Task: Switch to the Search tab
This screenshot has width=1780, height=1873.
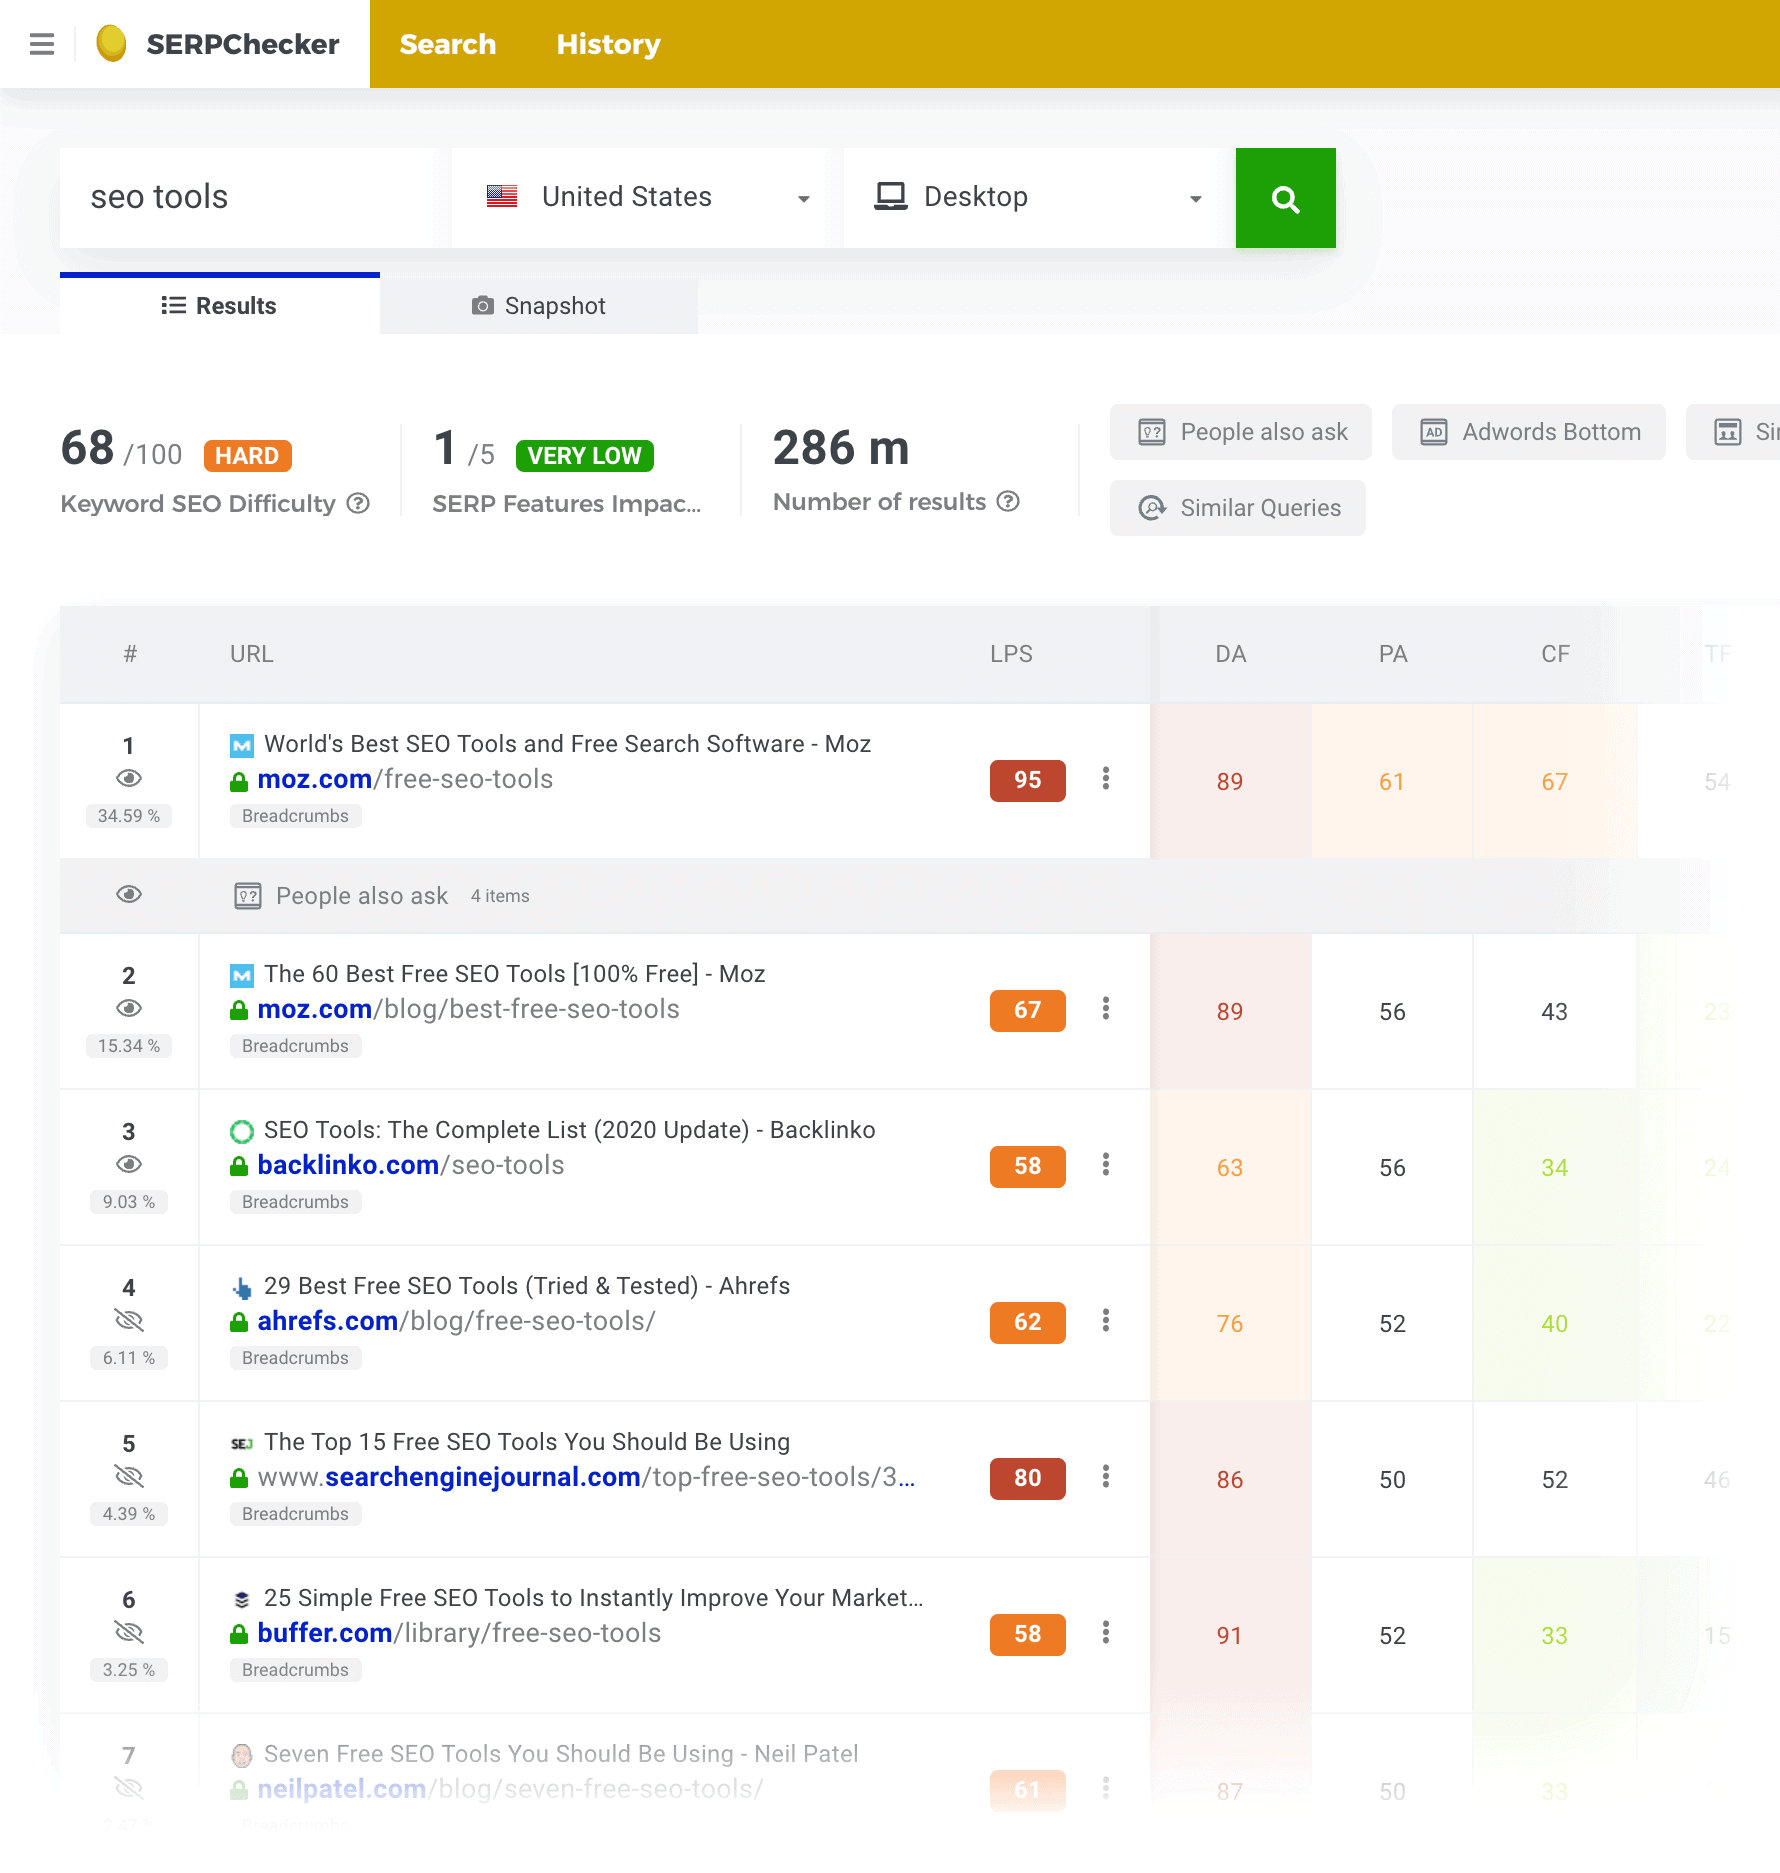Action: (x=447, y=44)
